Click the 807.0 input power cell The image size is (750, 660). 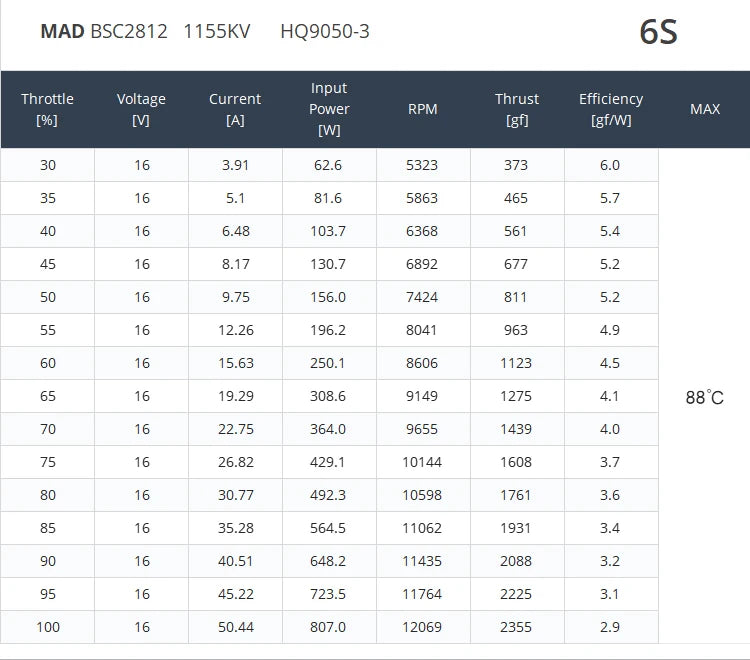pyautogui.click(x=329, y=627)
